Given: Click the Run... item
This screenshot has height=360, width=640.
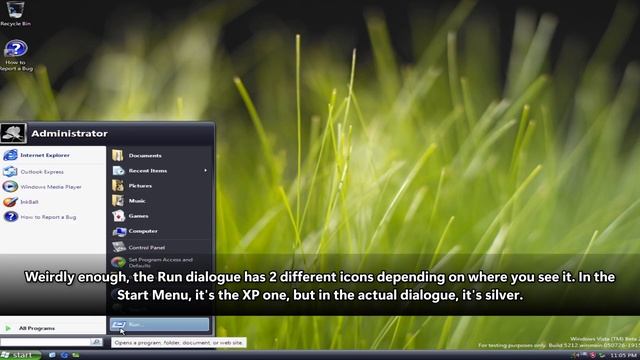Looking at the screenshot, I should [x=159, y=324].
